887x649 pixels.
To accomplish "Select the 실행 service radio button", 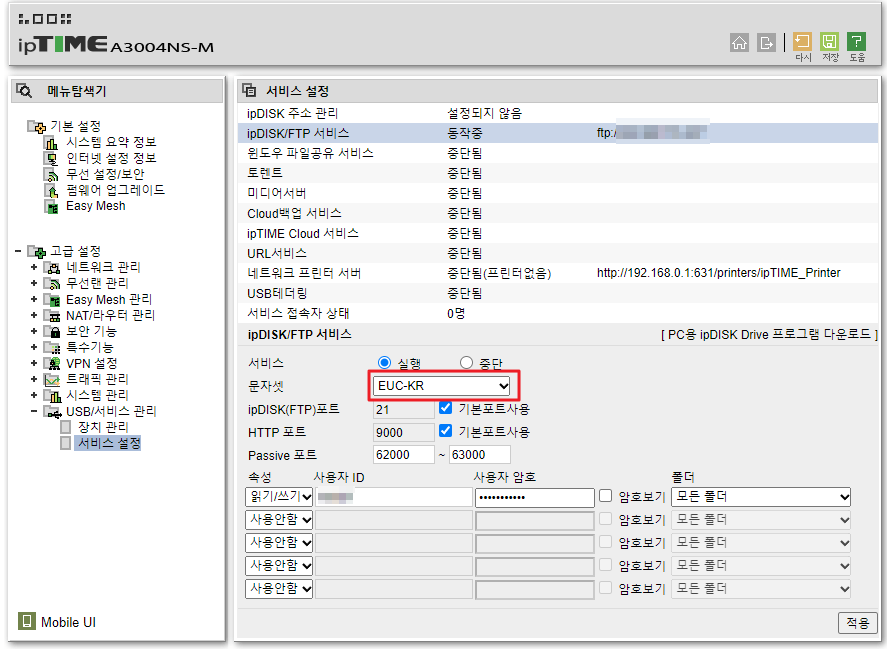I will 384,362.
